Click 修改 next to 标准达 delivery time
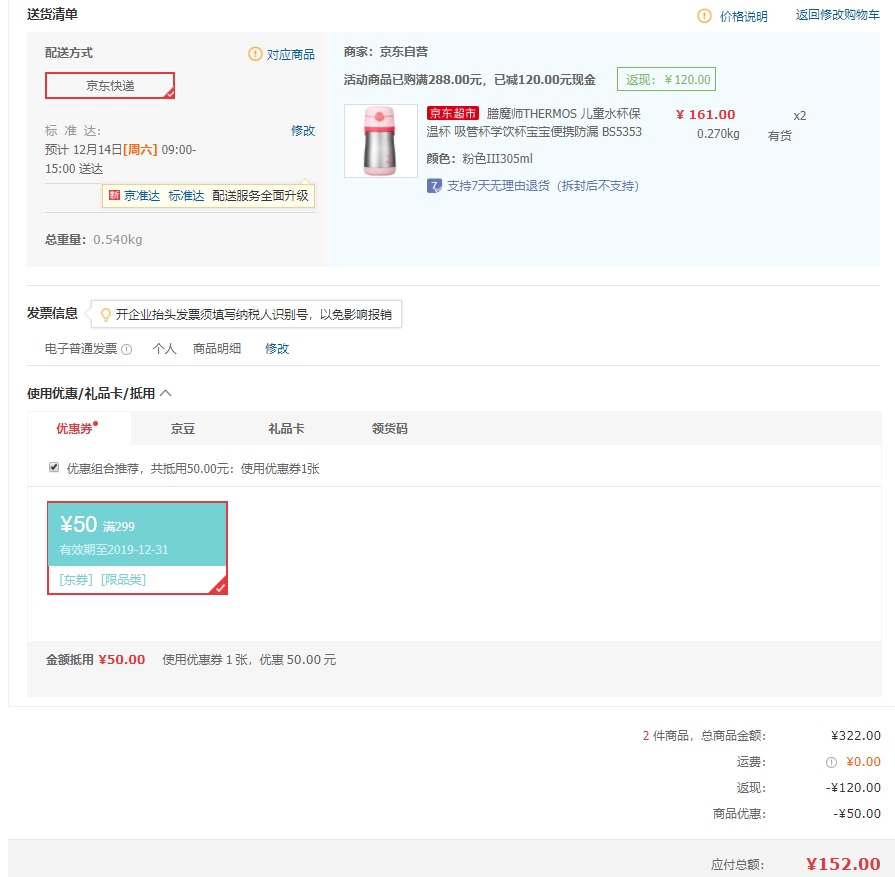Image resolution: width=895 pixels, height=877 pixels. pyautogui.click(x=303, y=131)
